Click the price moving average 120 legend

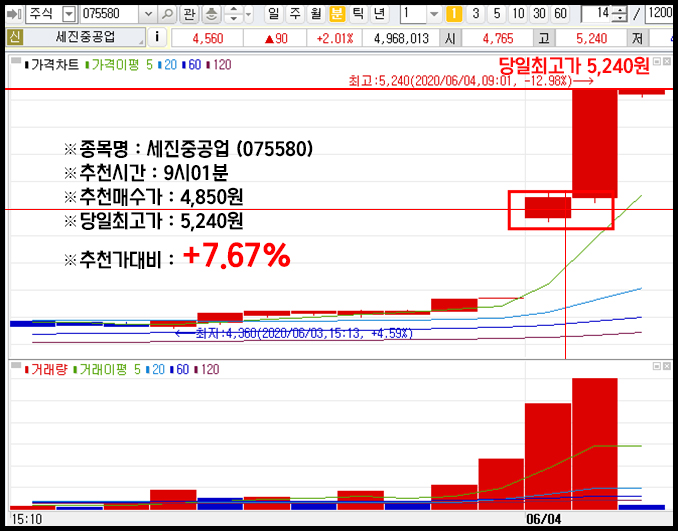click(219, 65)
